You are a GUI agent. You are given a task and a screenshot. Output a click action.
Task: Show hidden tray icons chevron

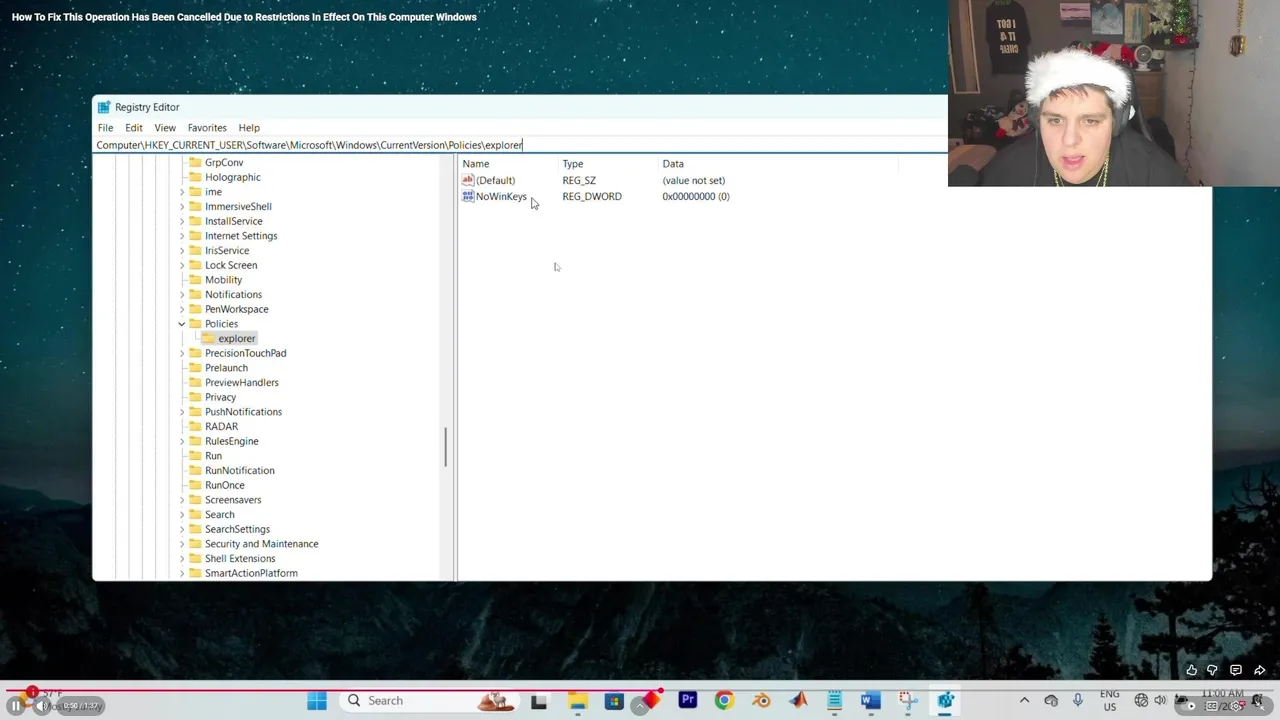pyautogui.click(x=1024, y=701)
